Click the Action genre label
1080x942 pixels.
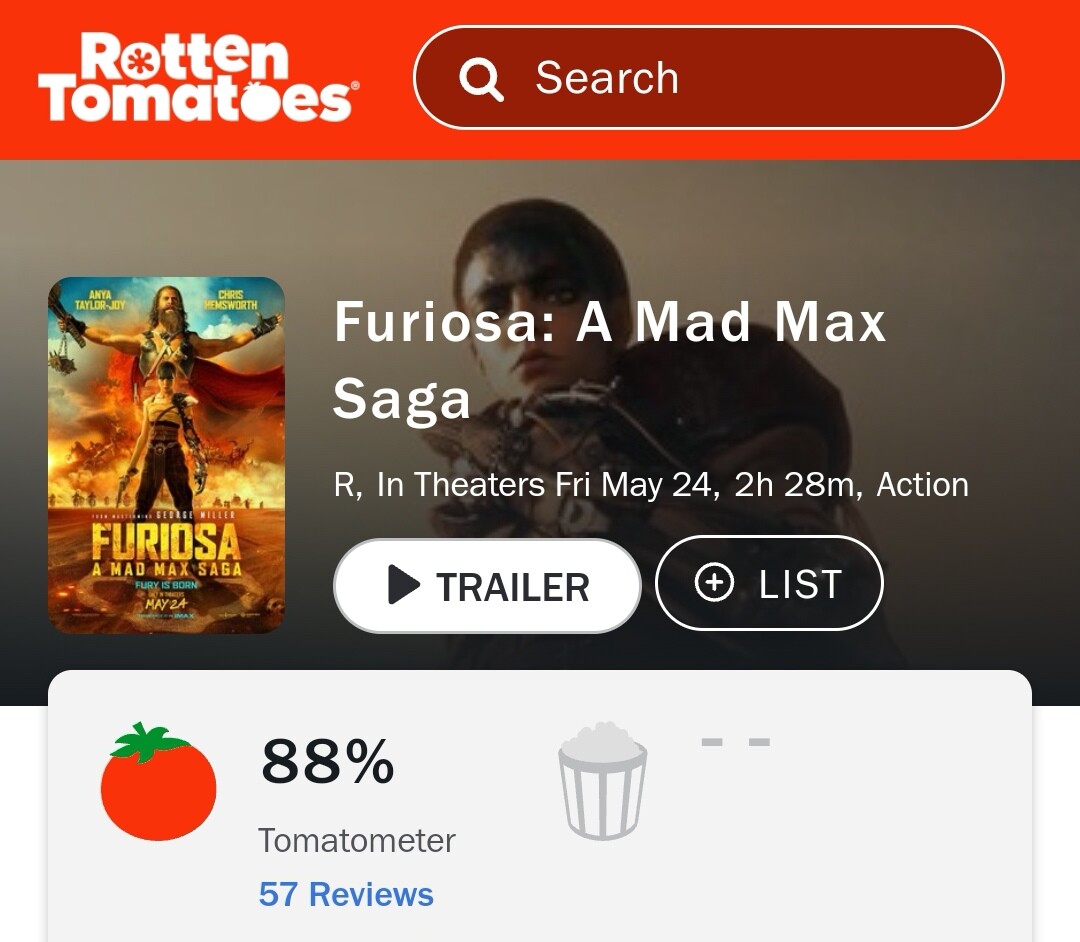922,485
